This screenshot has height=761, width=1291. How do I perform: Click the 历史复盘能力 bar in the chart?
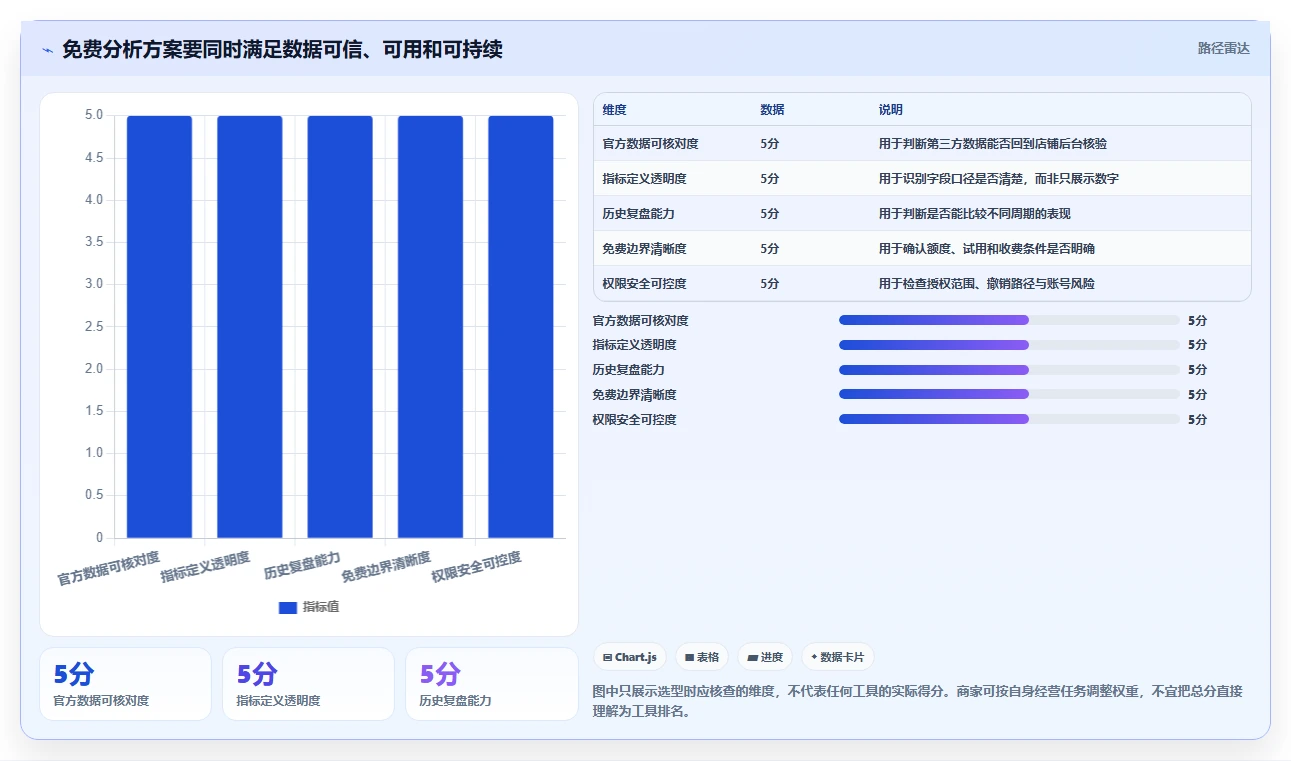coord(340,327)
